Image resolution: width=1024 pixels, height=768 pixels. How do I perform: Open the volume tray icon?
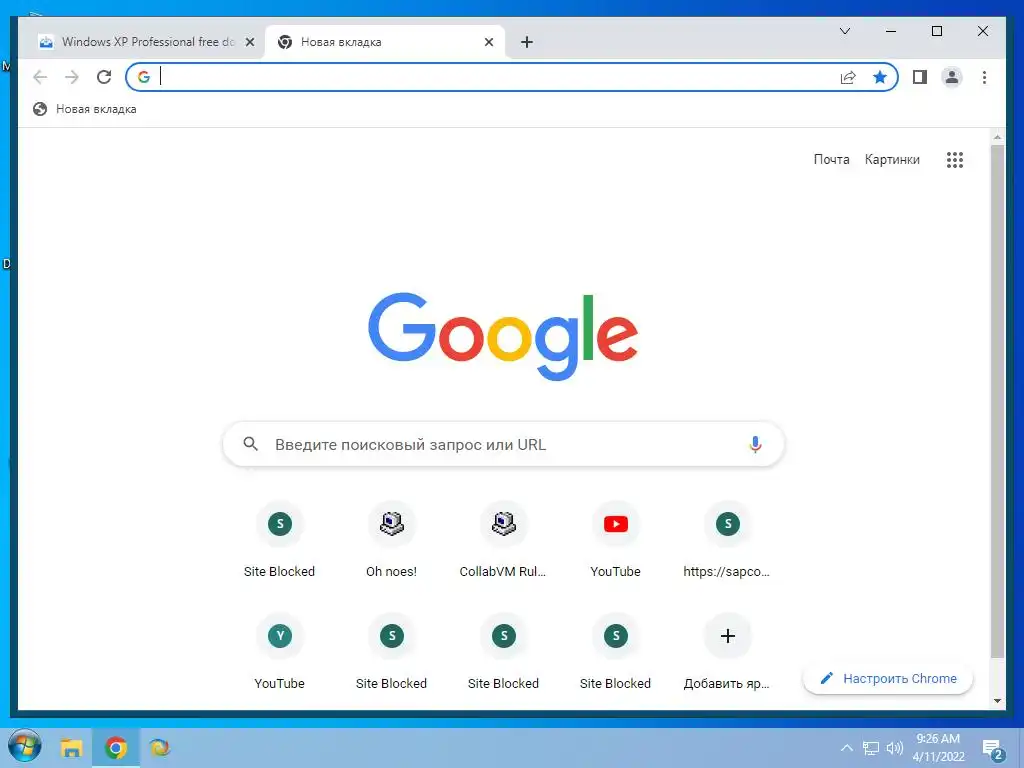[x=894, y=748]
